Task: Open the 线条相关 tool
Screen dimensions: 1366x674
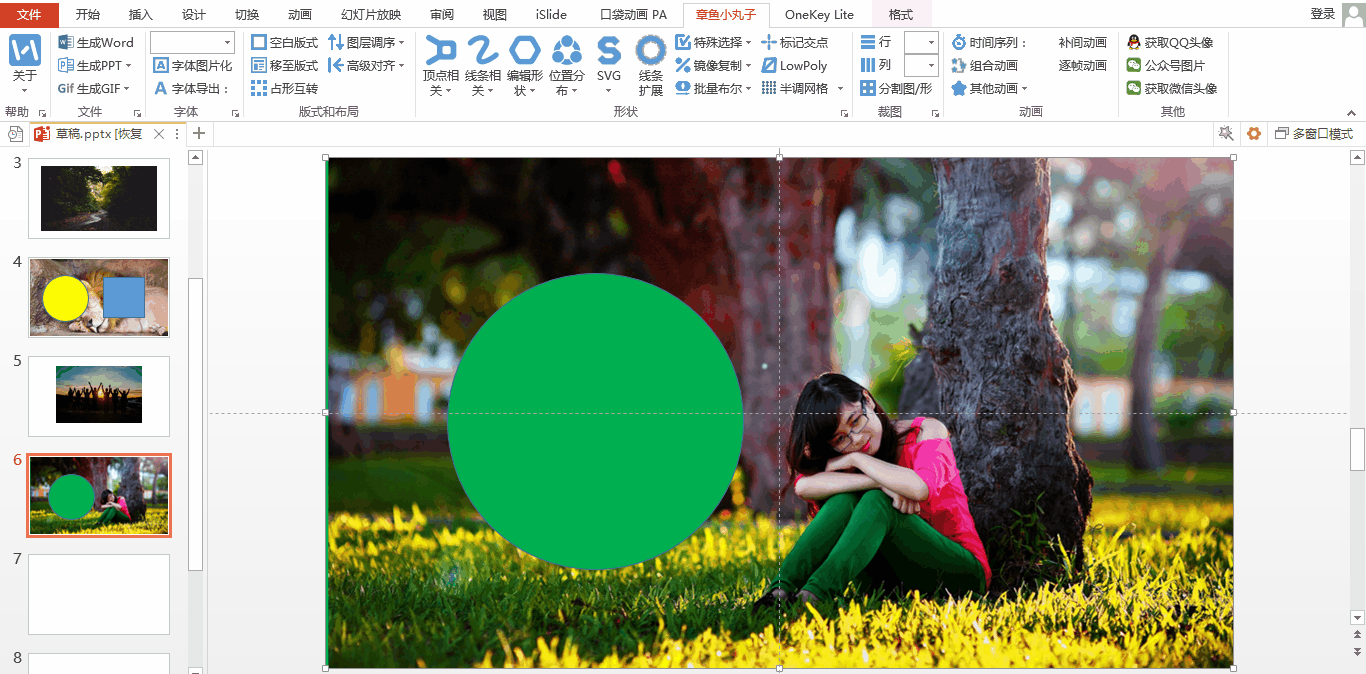Action: coord(483,66)
